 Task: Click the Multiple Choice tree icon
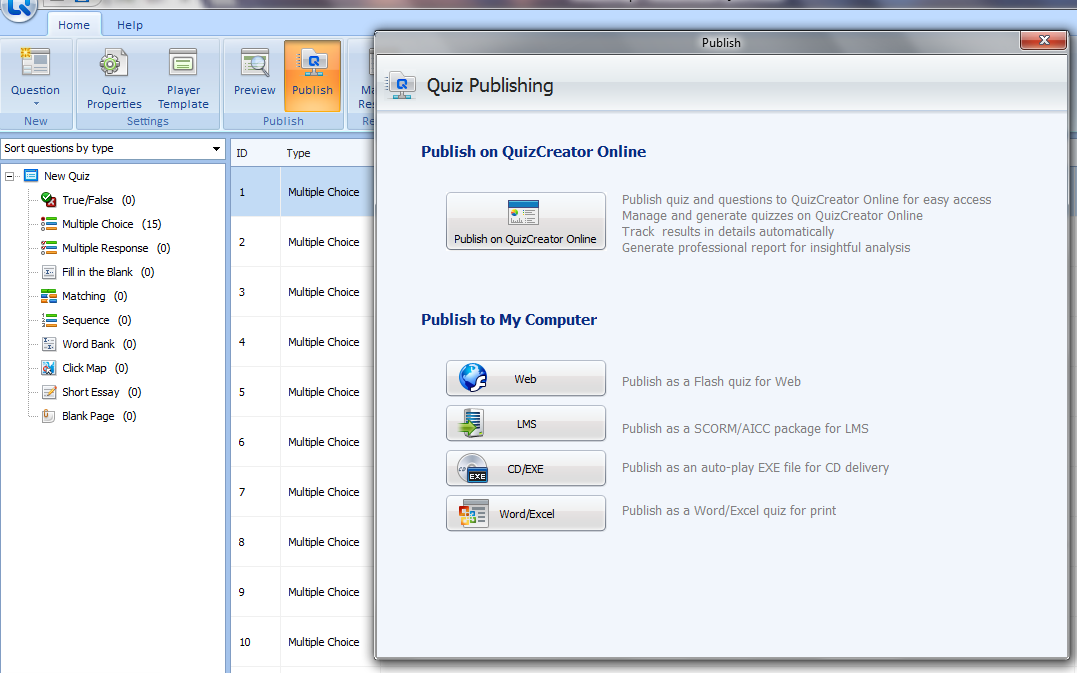49,224
